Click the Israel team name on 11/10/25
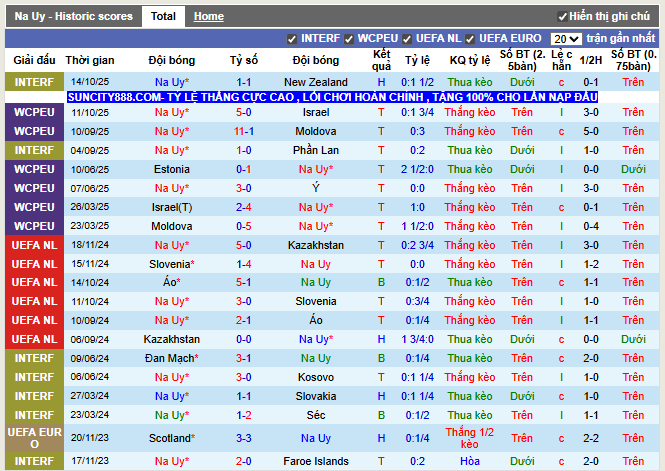 [x=316, y=112]
